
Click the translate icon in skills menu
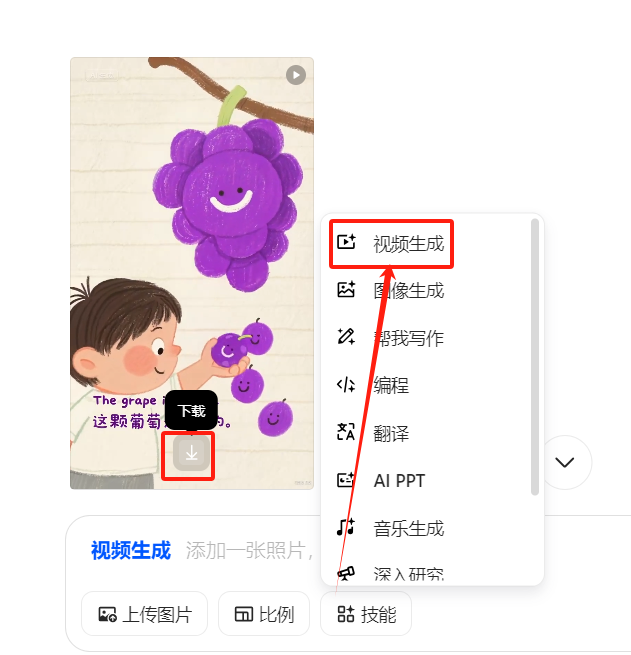[346, 432]
